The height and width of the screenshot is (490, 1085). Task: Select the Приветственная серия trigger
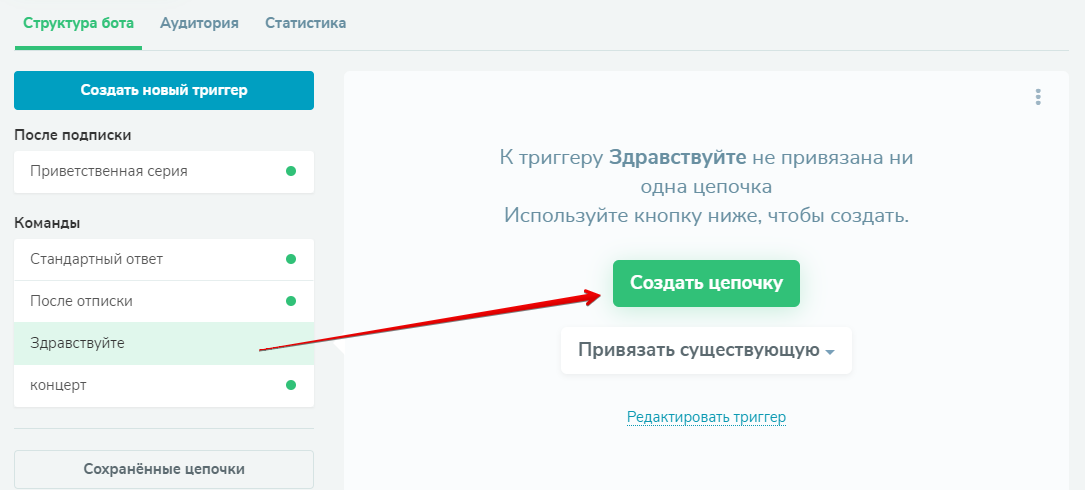click(164, 172)
